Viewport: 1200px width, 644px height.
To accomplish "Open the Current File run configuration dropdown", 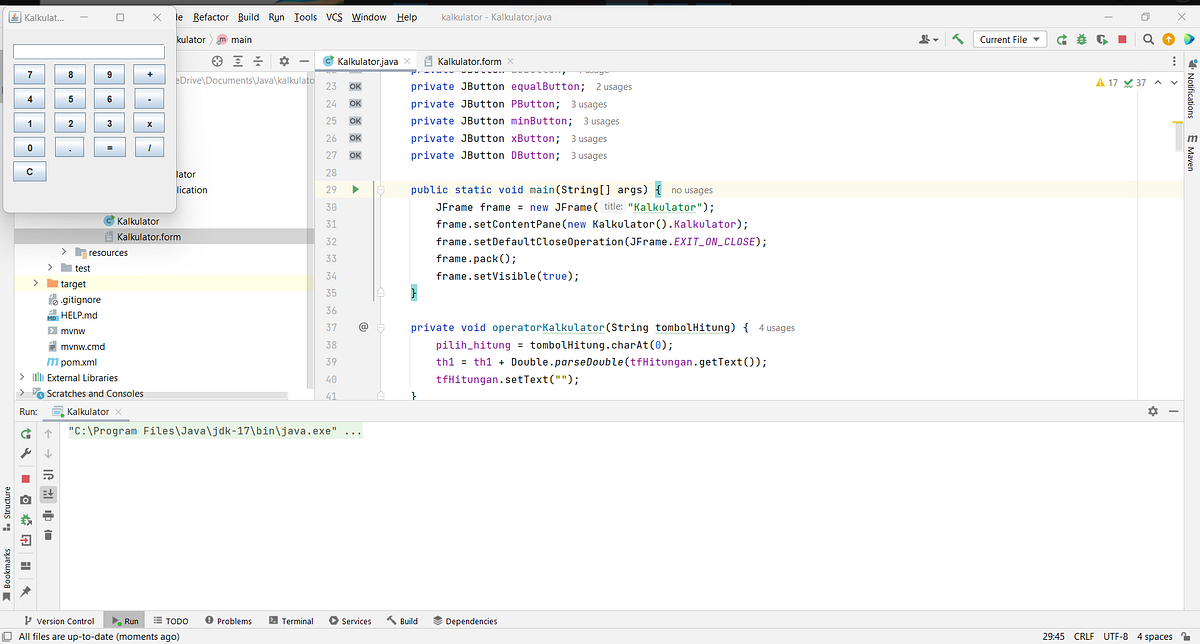I will [x=1010, y=39].
